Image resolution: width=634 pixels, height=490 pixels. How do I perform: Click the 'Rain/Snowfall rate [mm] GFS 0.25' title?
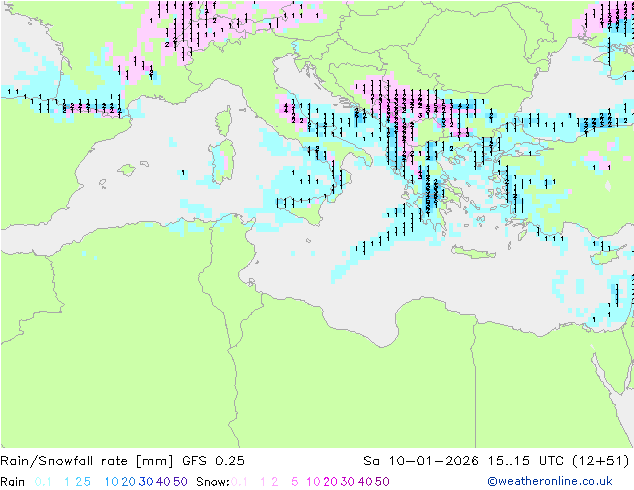(x=123, y=461)
